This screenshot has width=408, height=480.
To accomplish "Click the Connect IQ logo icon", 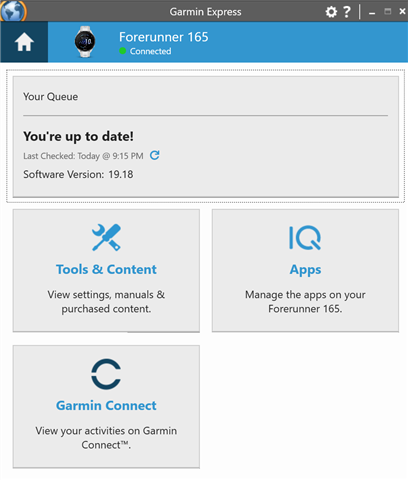I will pos(305,238).
